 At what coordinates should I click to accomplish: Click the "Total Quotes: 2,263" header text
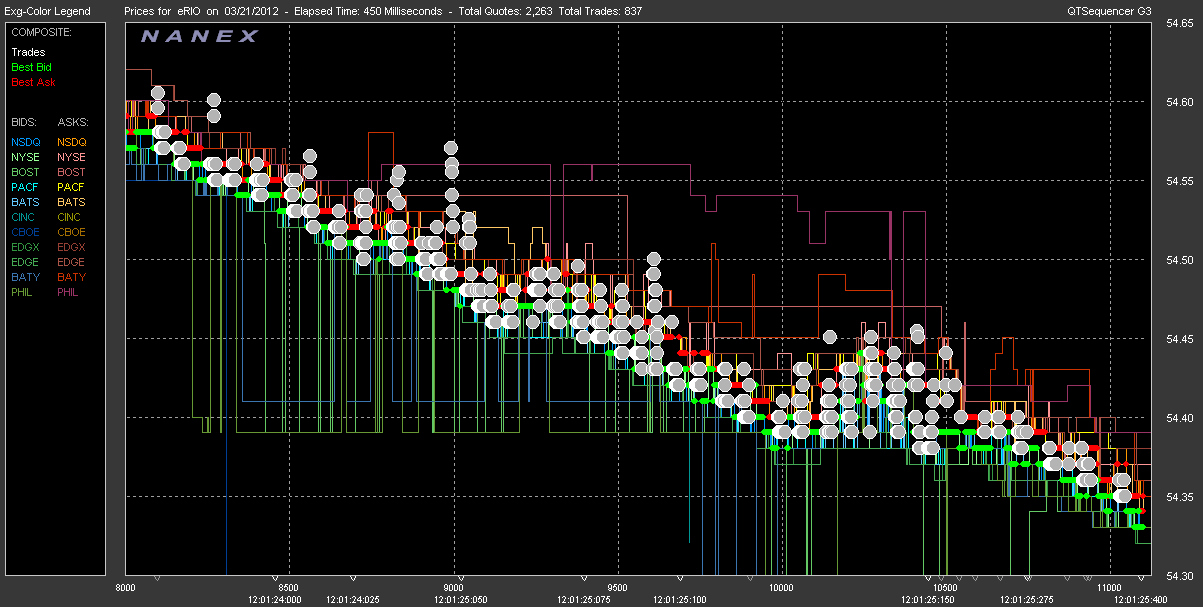point(506,11)
